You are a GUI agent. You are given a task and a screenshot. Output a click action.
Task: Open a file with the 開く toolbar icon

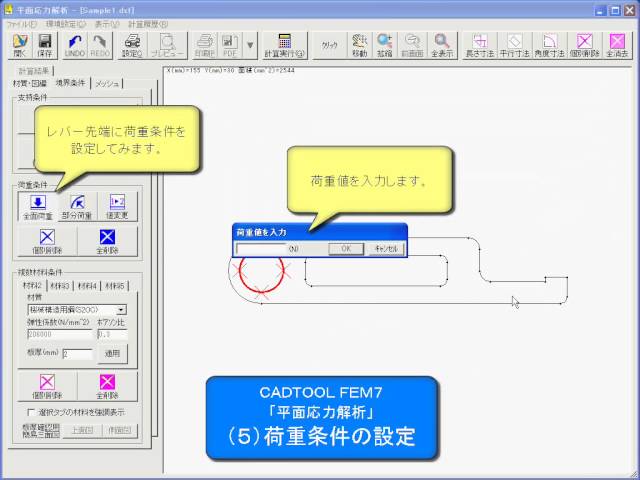tap(20, 46)
